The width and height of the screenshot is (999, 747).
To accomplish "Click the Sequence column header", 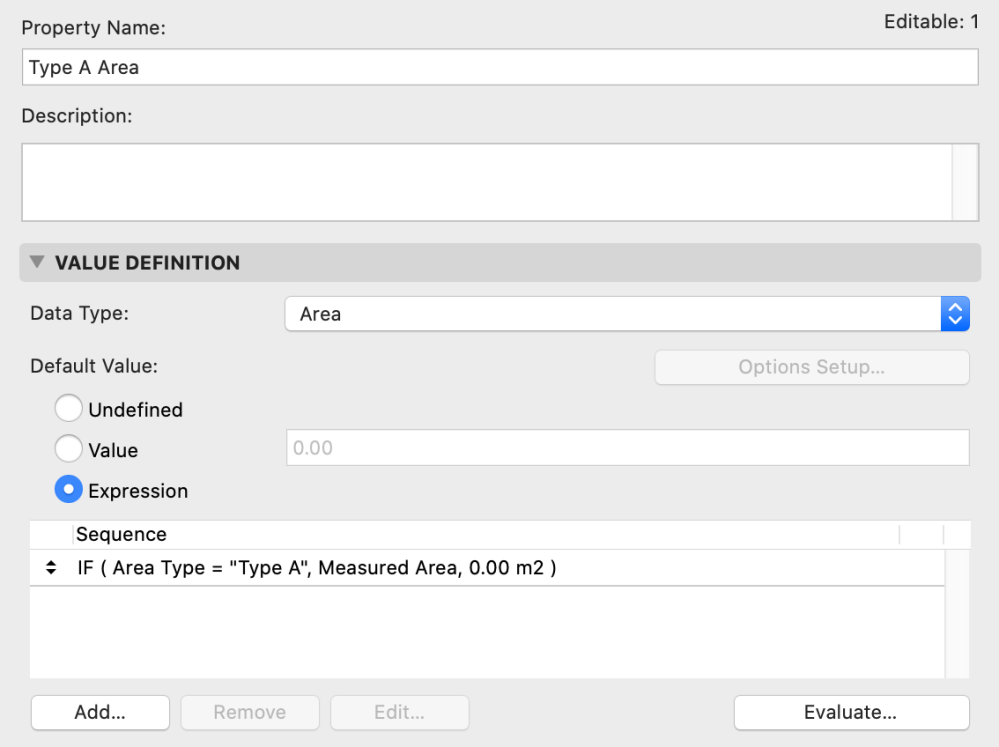I will pos(121,535).
